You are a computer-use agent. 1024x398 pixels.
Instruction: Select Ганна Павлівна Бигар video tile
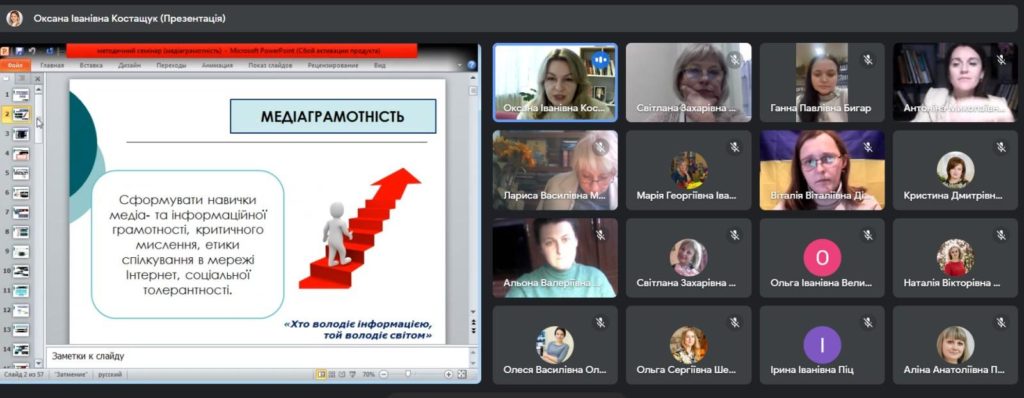pos(822,82)
